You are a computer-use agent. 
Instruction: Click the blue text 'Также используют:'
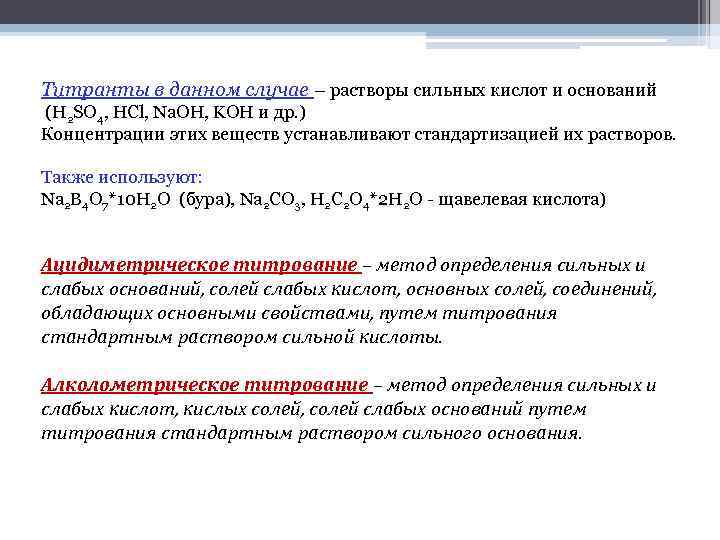pos(121,177)
